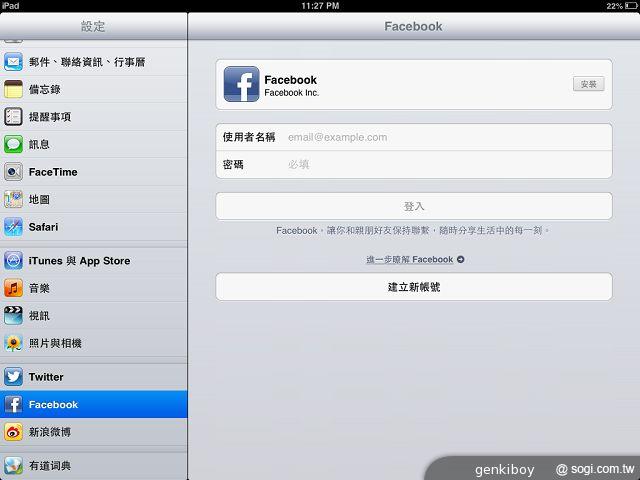This screenshot has height=480, width=640.
Task: Open 視訊 settings row
Action: pyautogui.click(x=93, y=316)
